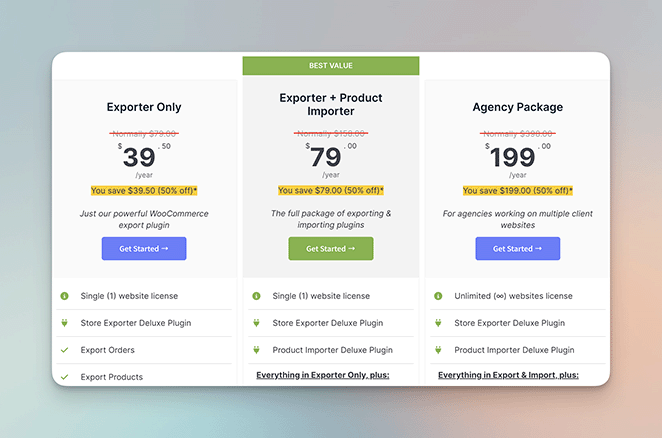Click Get Started under Exporter Only
Screen dimensions: 662x438
coord(144,248)
